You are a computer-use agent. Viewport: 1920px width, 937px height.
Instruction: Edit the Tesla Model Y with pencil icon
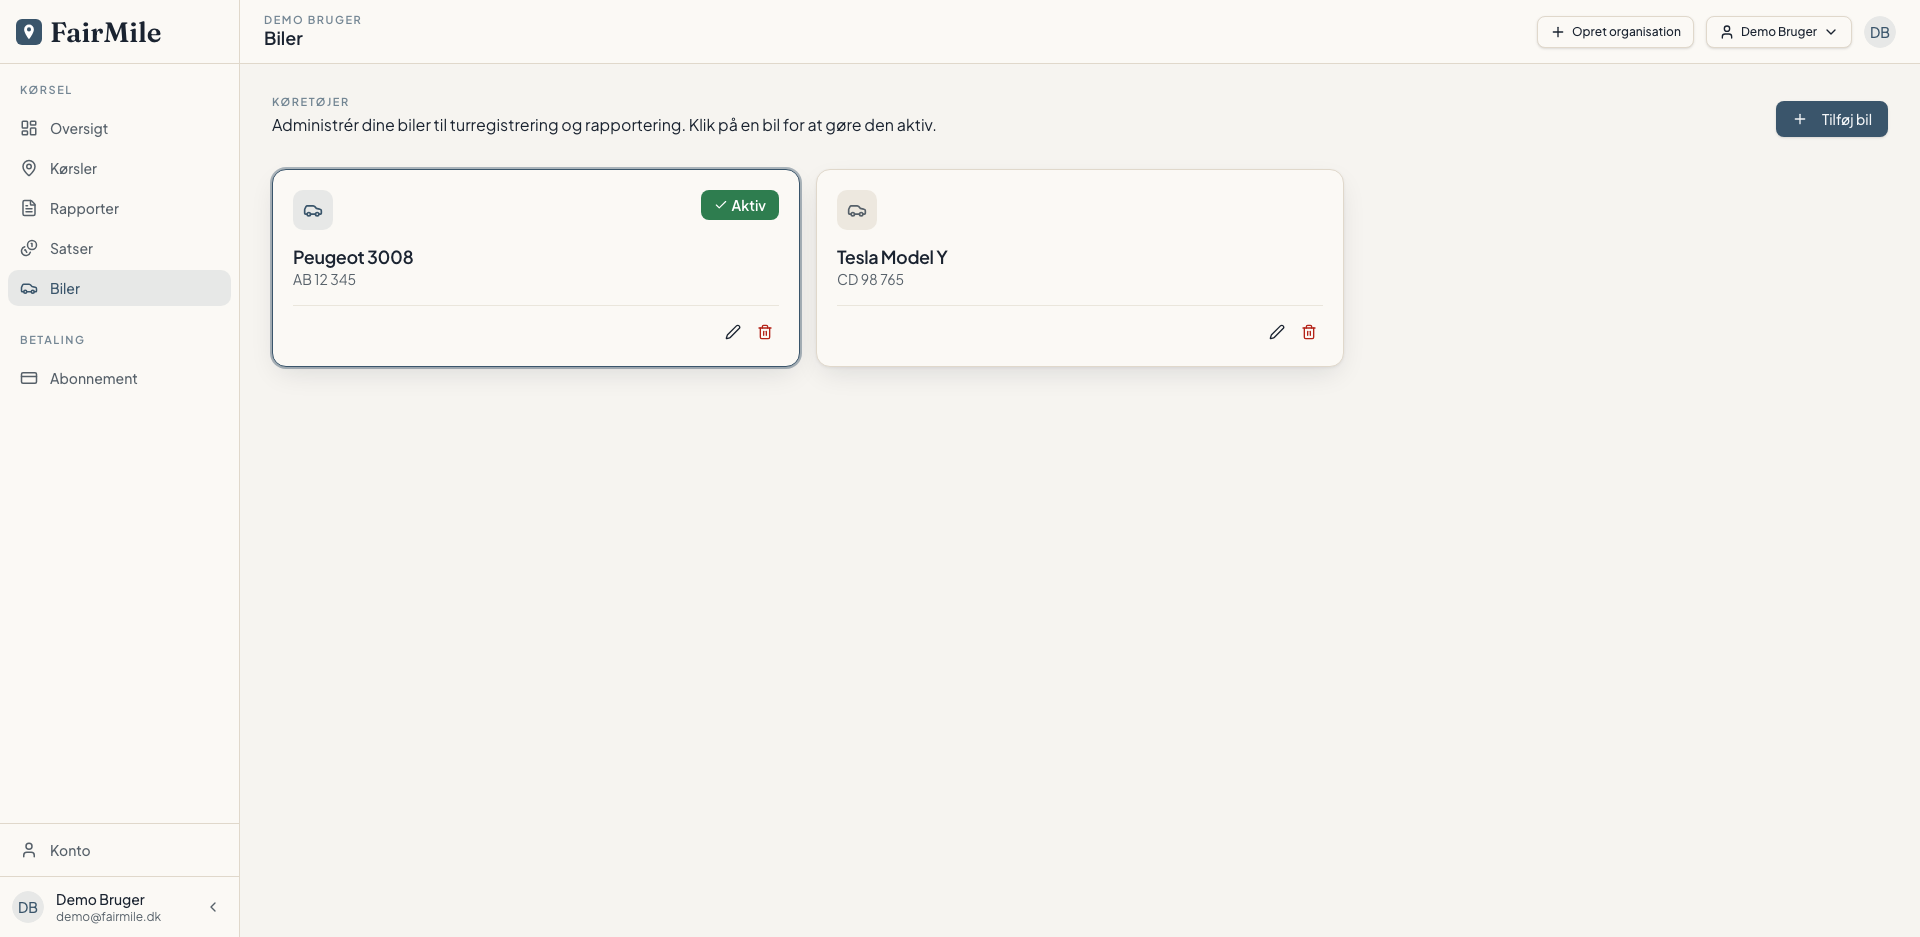click(1277, 332)
